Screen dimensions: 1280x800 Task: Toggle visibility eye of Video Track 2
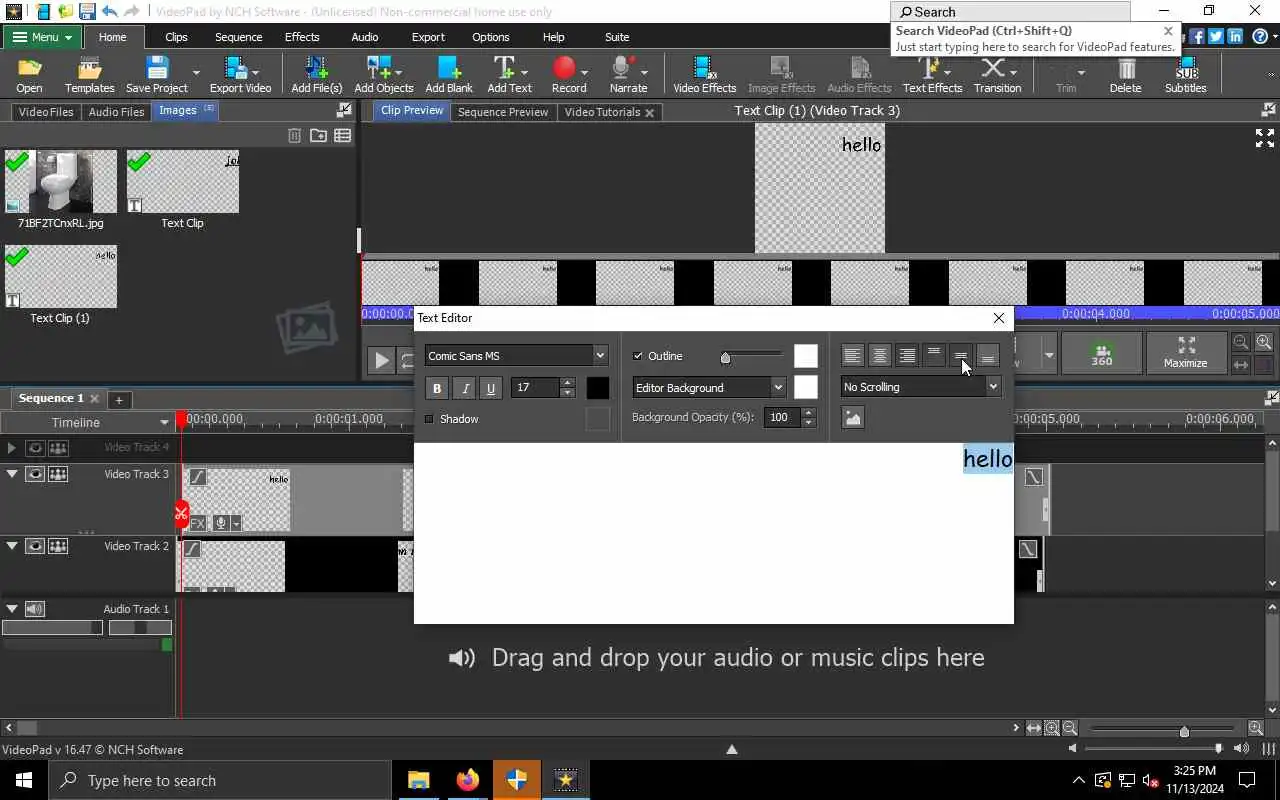point(35,546)
